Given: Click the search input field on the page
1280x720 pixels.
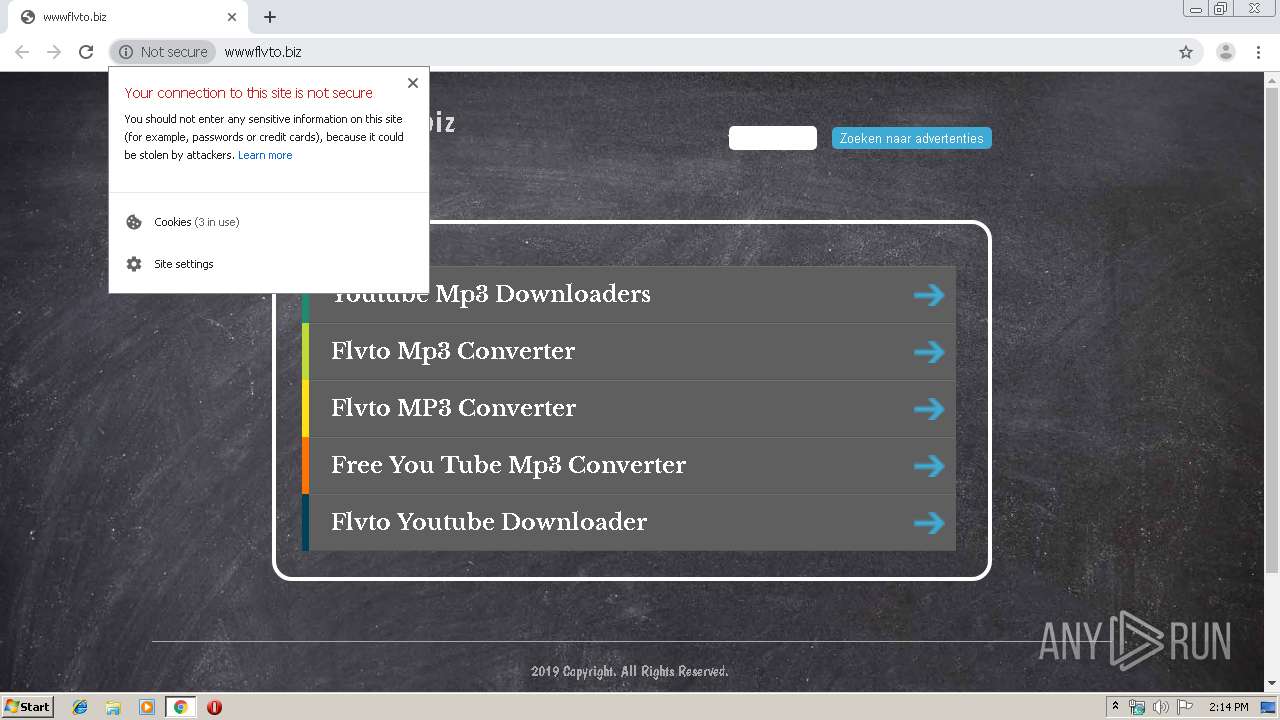Looking at the screenshot, I should (773, 138).
